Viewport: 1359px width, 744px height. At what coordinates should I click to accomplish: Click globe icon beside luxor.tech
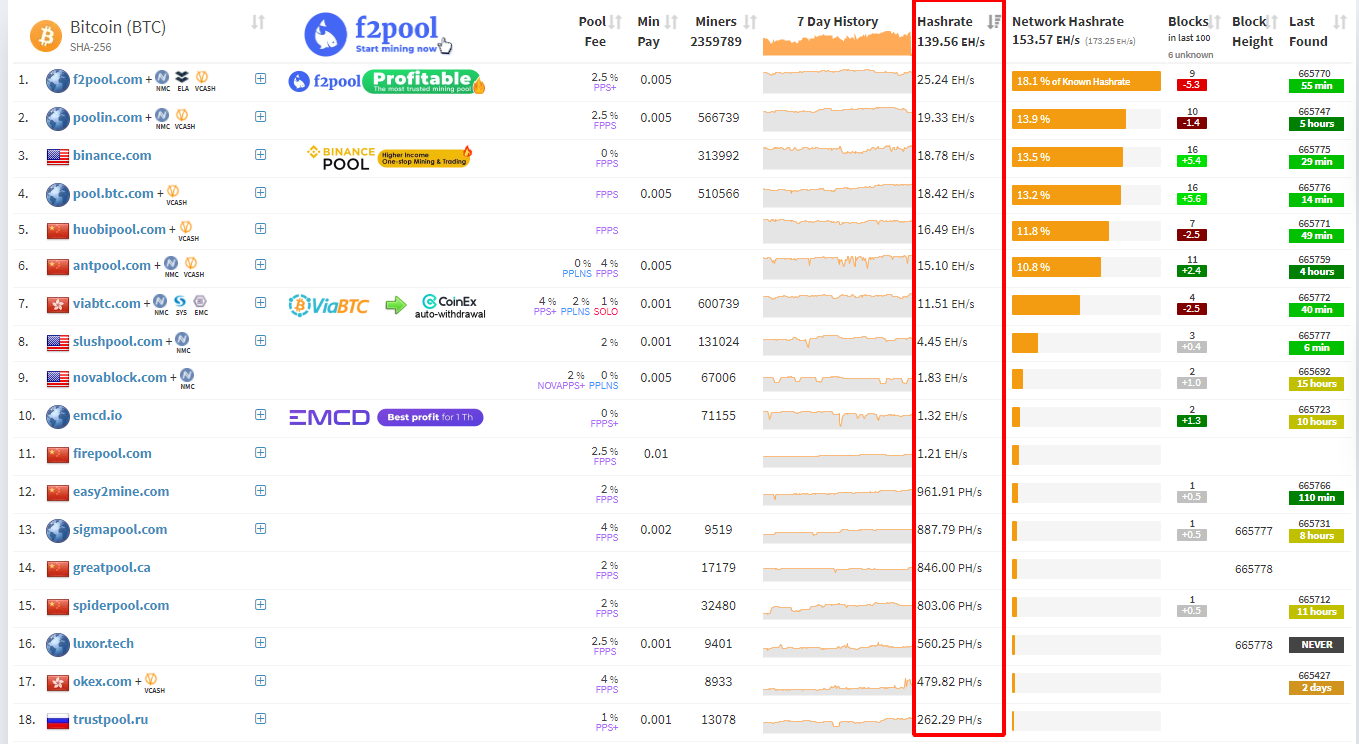(58, 644)
